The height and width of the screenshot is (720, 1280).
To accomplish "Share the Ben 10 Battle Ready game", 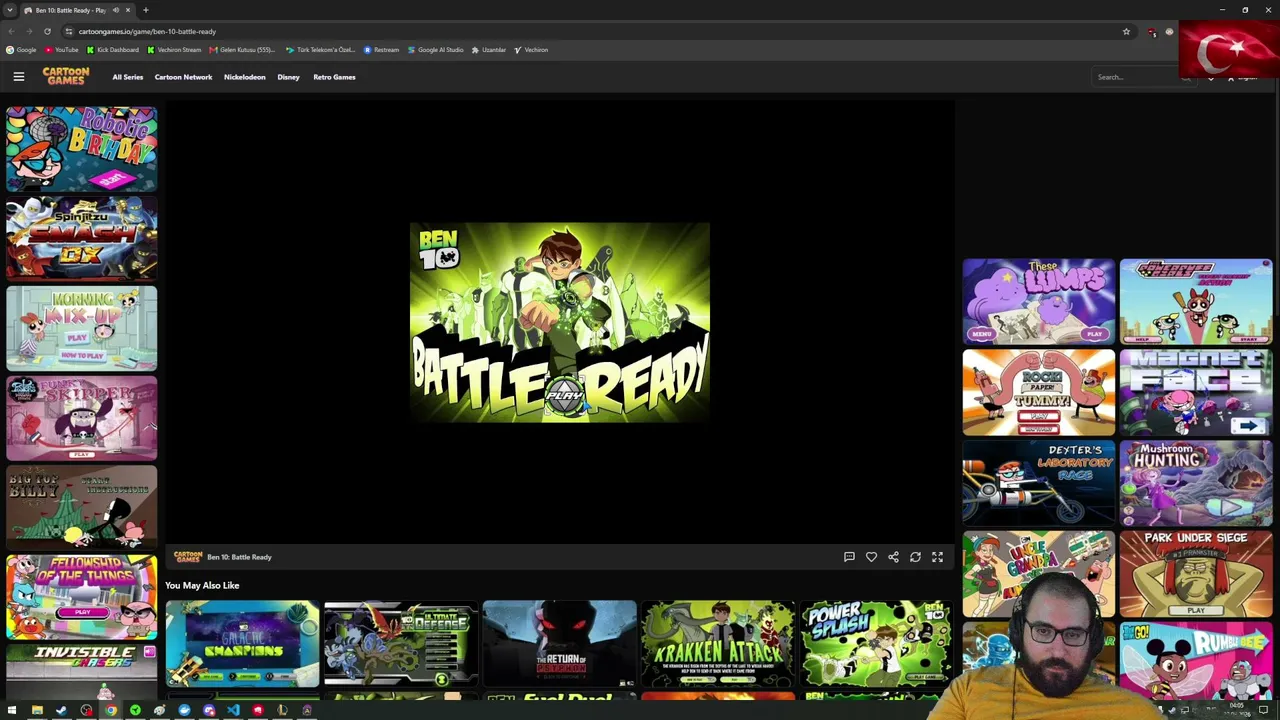I will coord(893,557).
